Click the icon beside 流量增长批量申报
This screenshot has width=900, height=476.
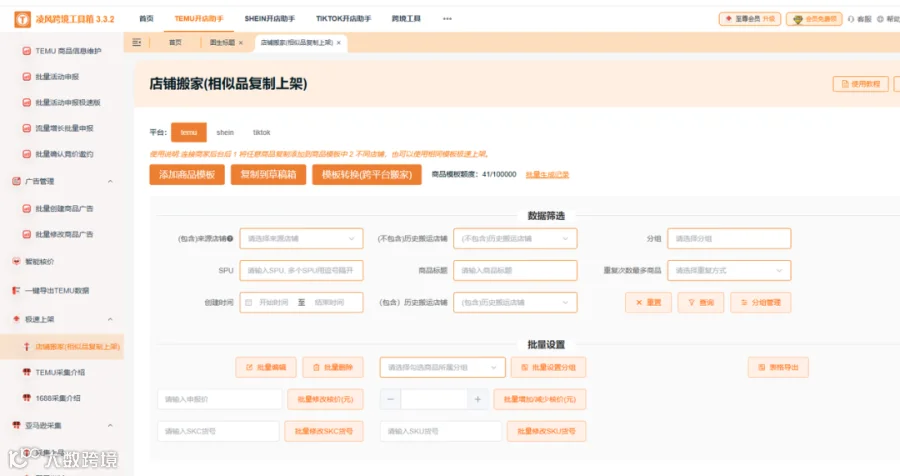coord(26,128)
